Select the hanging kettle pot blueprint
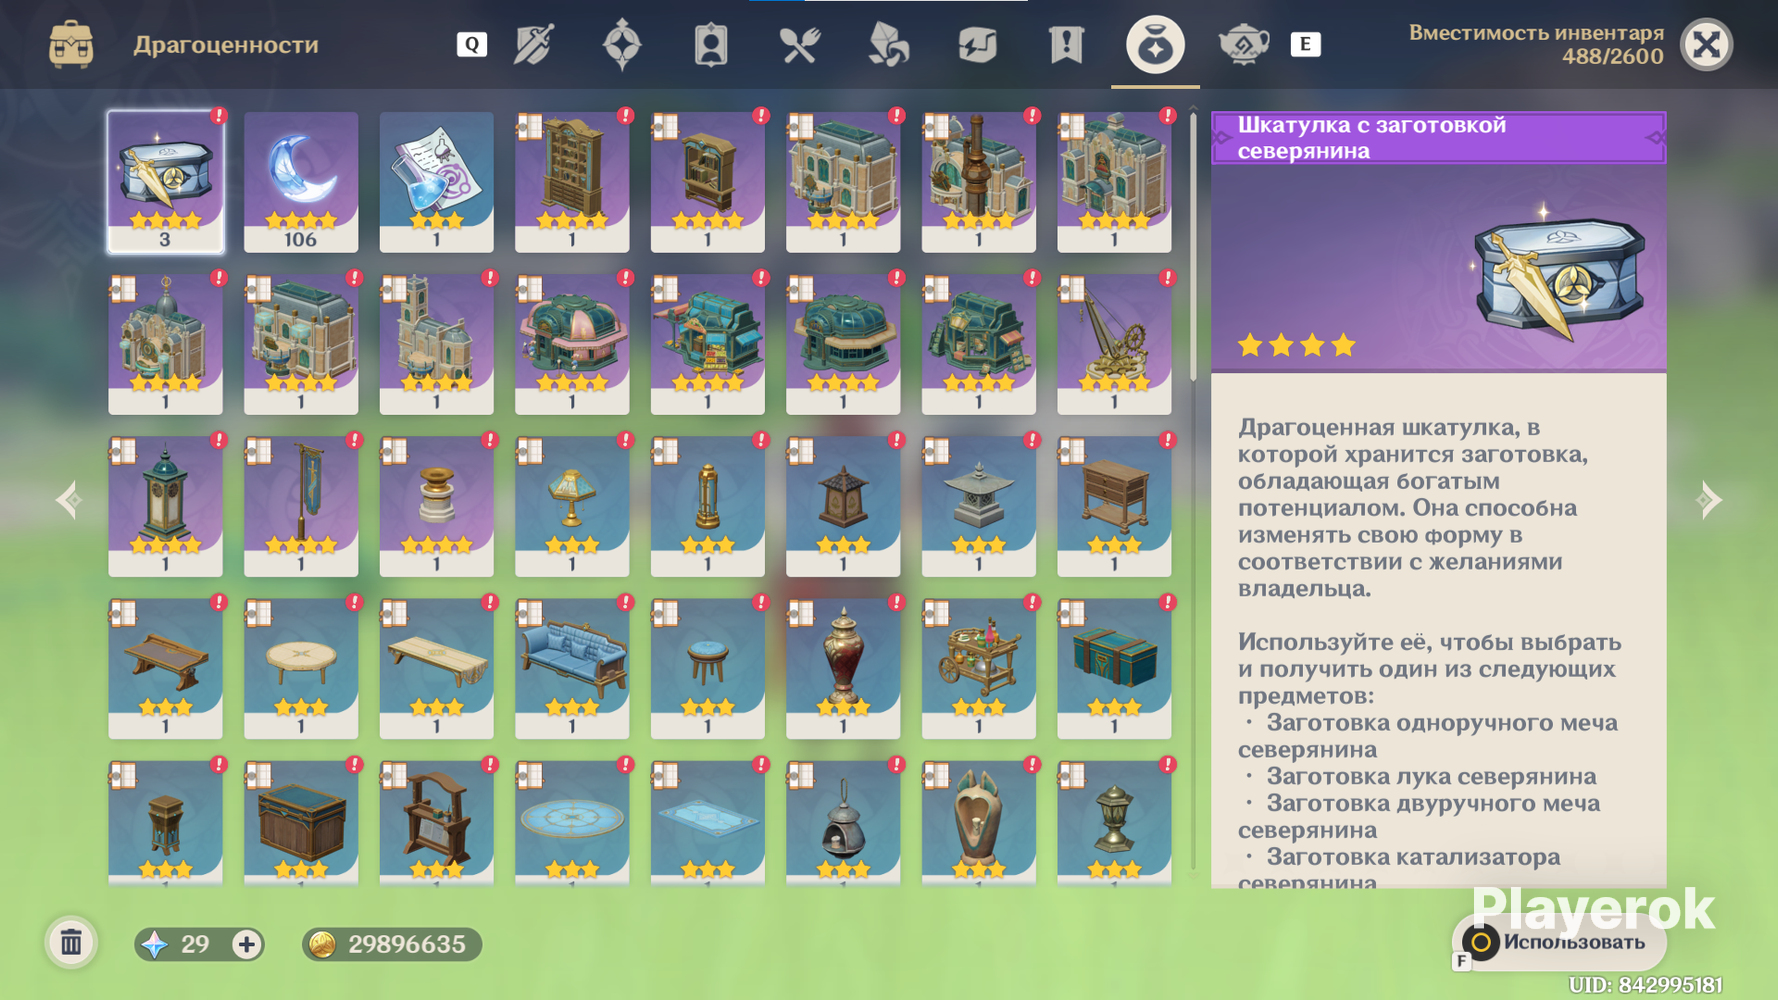The height and width of the screenshot is (1000, 1778). coord(843,823)
